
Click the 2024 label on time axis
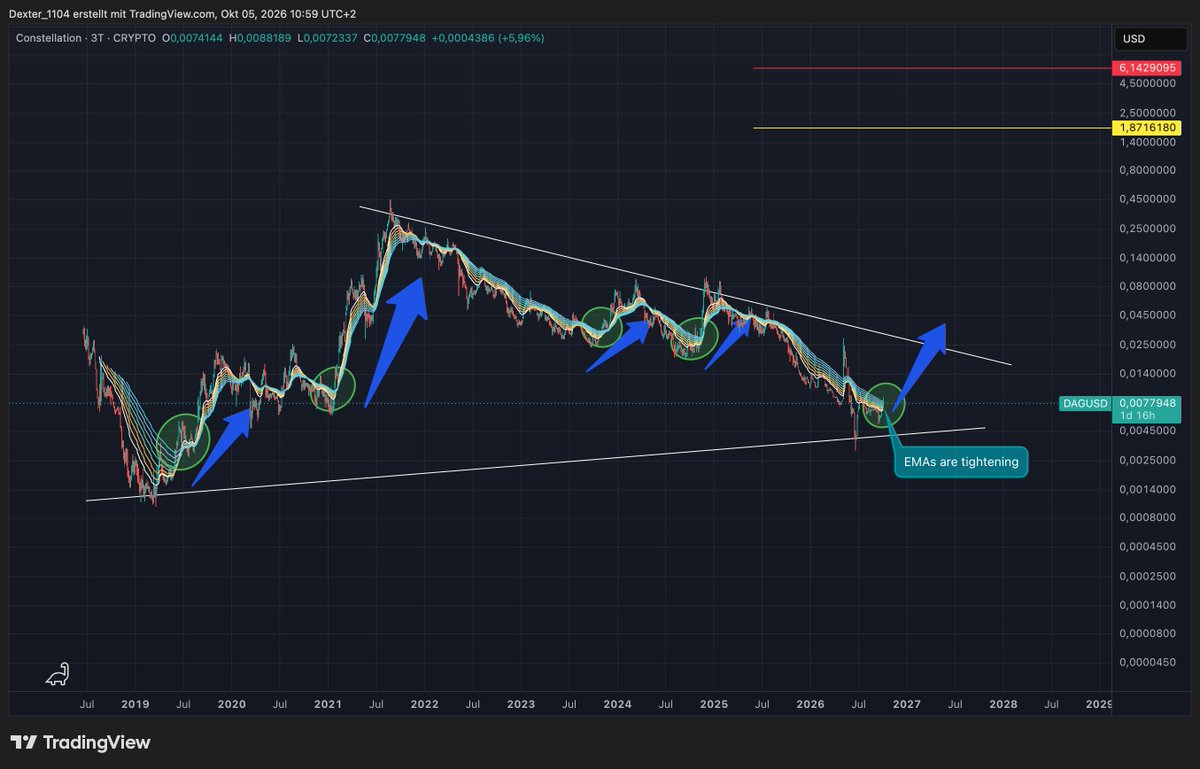point(617,704)
